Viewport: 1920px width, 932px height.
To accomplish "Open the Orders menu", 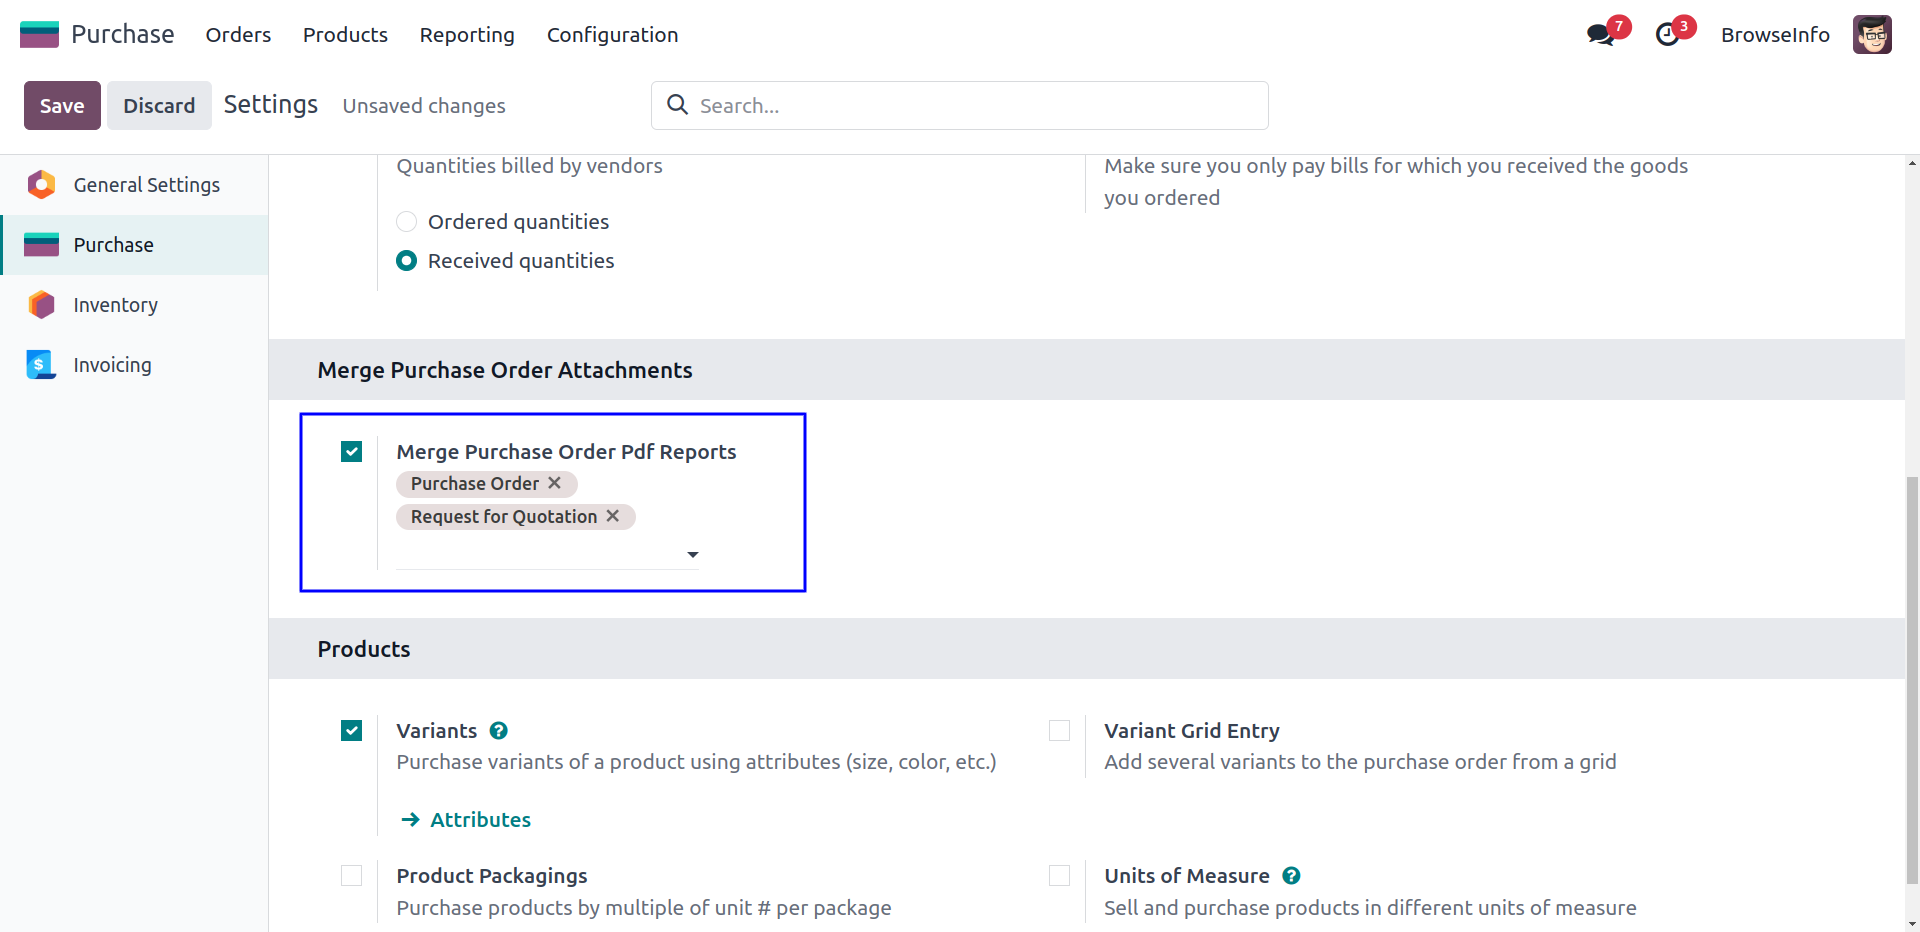I will tap(238, 35).
